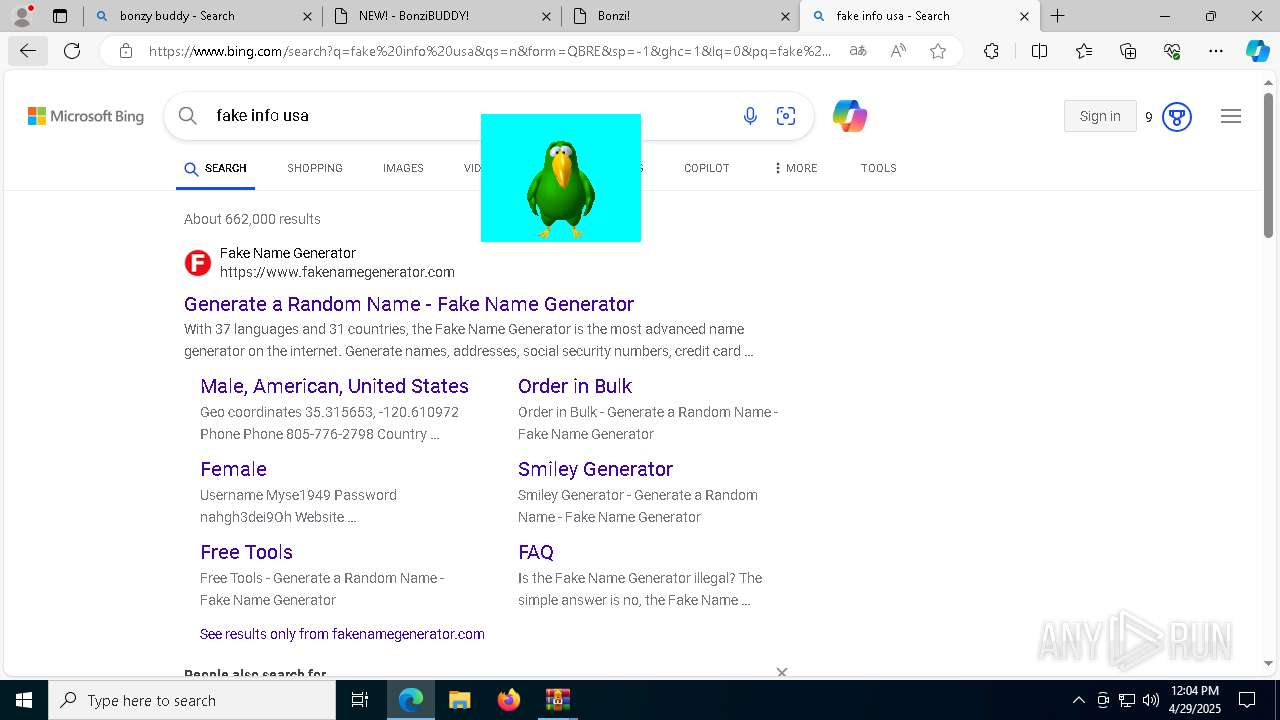Refresh the page
This screenshot has height=720, width=1280.
[x=72, y=51]
